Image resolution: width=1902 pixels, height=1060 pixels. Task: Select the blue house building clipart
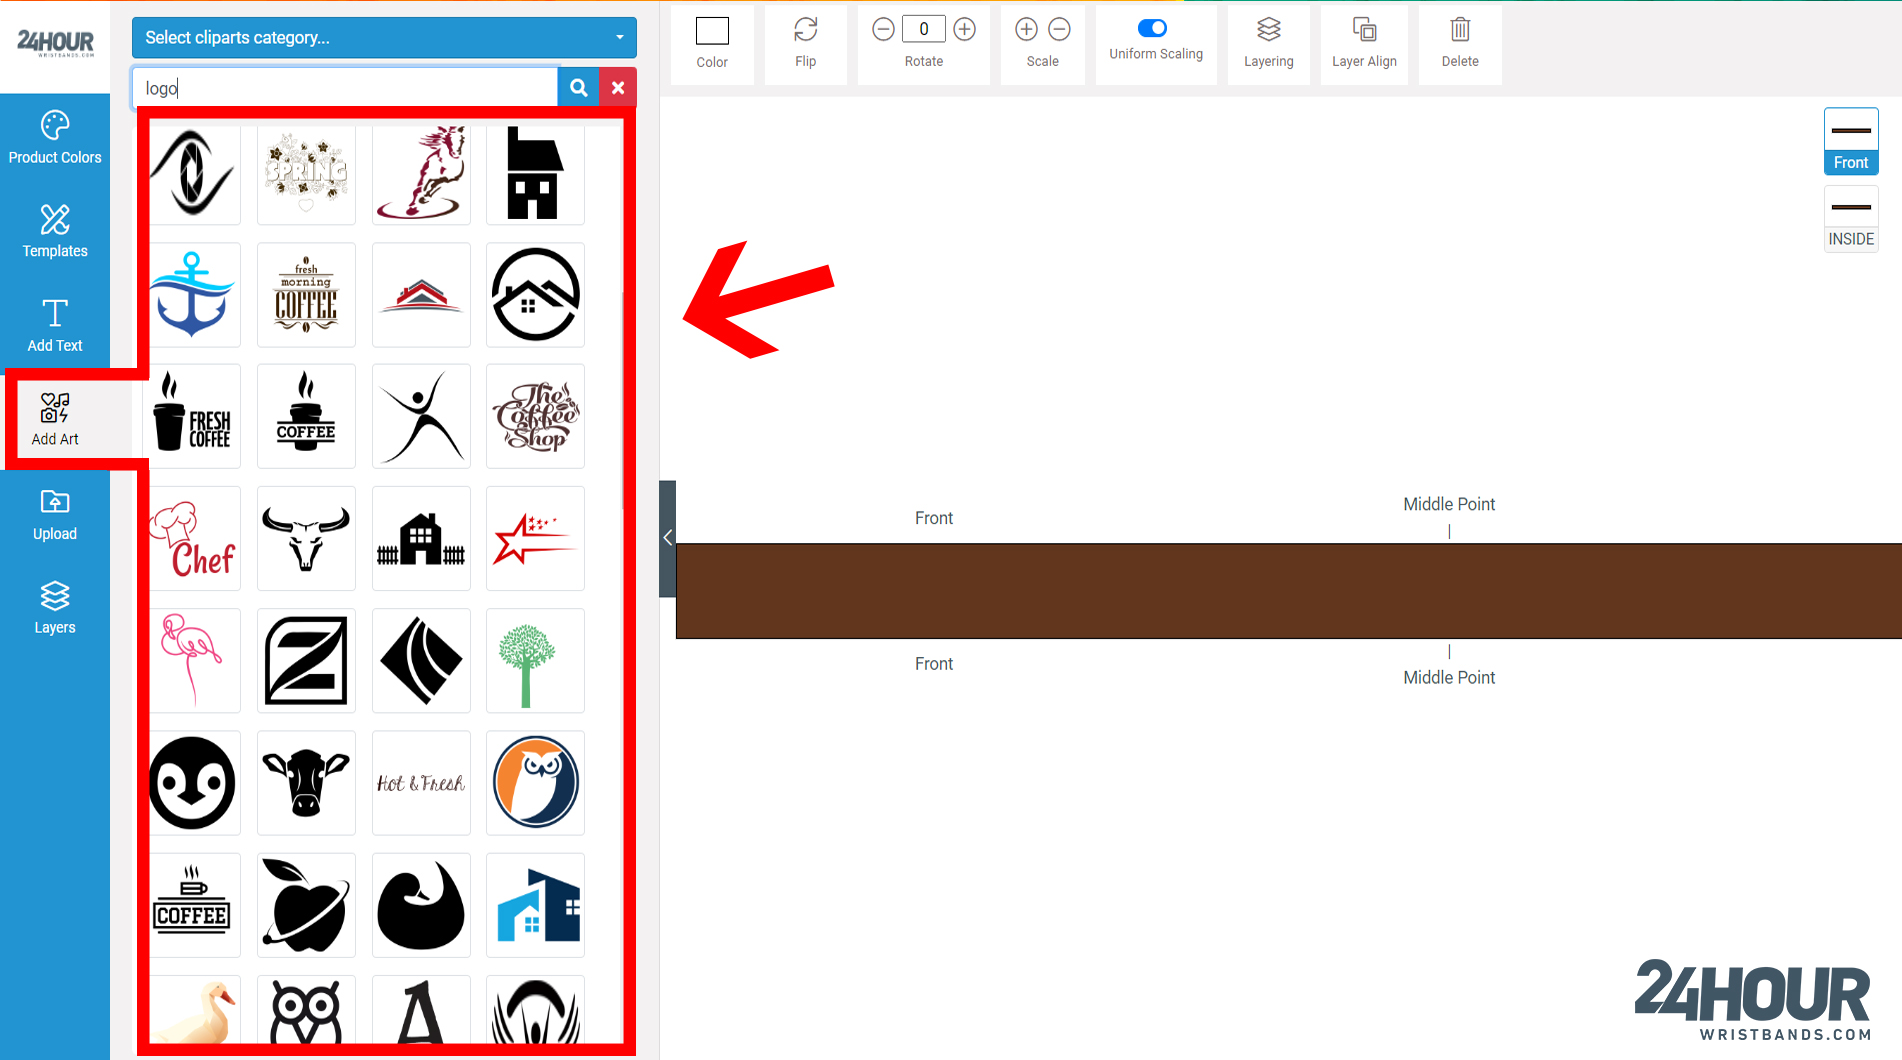pos(535,905)
